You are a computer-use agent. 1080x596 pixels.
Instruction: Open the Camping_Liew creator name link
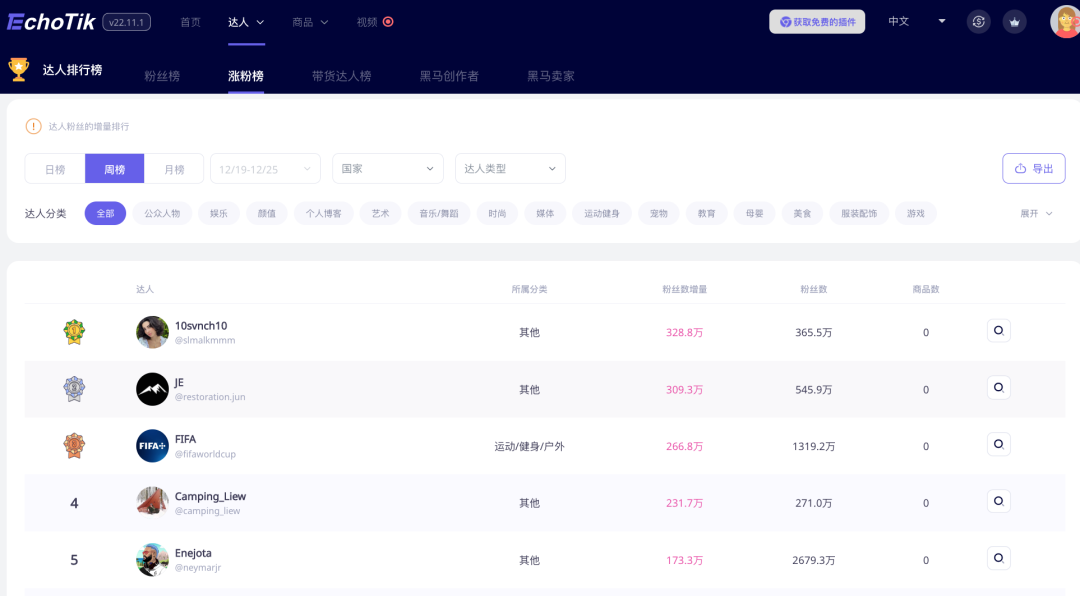click(210, 496)
